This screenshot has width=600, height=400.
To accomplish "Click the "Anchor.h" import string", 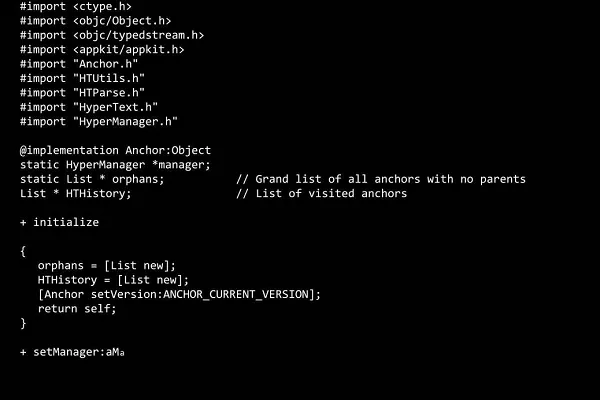I will pyautogui.click(x=104, y=64).
